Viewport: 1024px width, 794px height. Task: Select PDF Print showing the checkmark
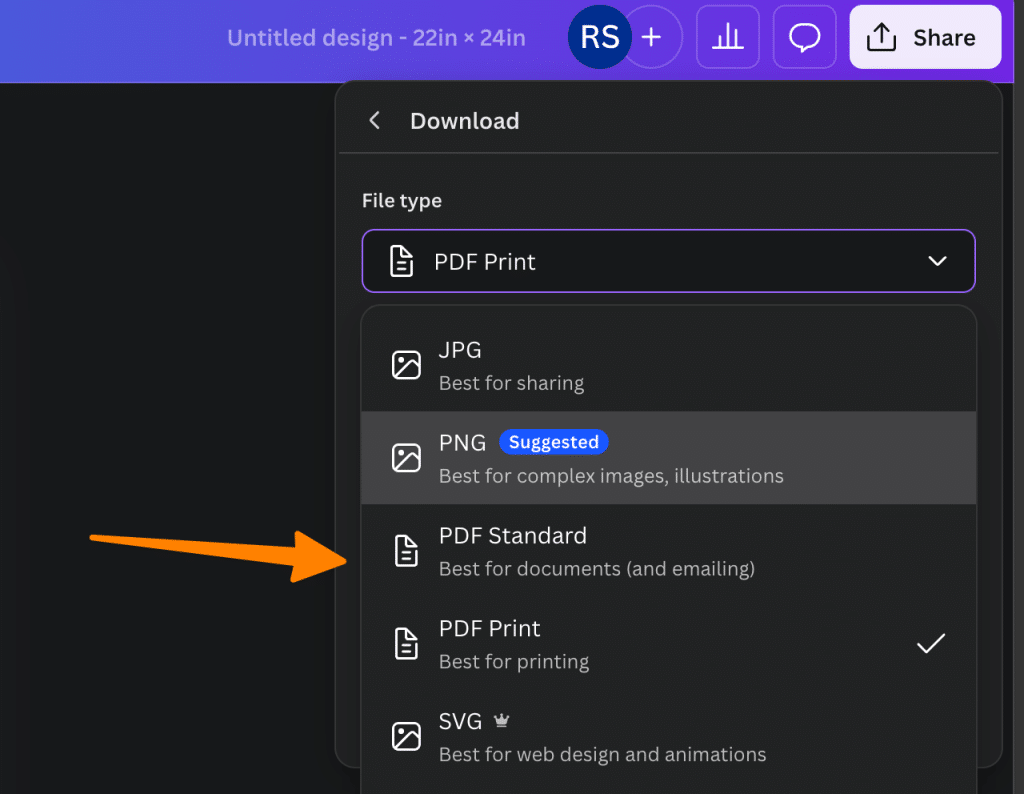coord(930,643)
